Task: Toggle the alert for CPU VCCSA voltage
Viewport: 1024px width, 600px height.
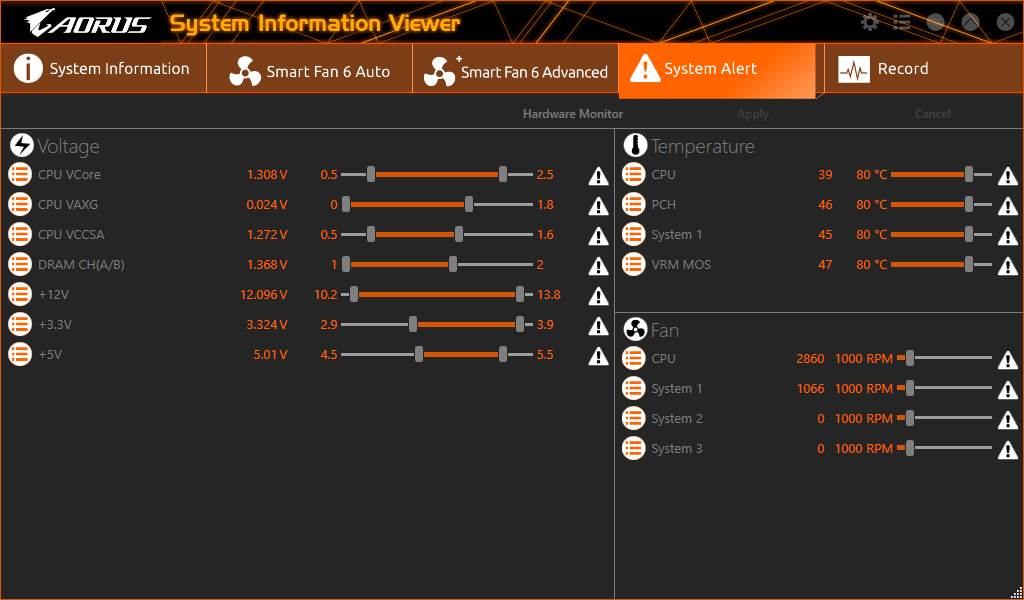Action: tap(598, 236)
